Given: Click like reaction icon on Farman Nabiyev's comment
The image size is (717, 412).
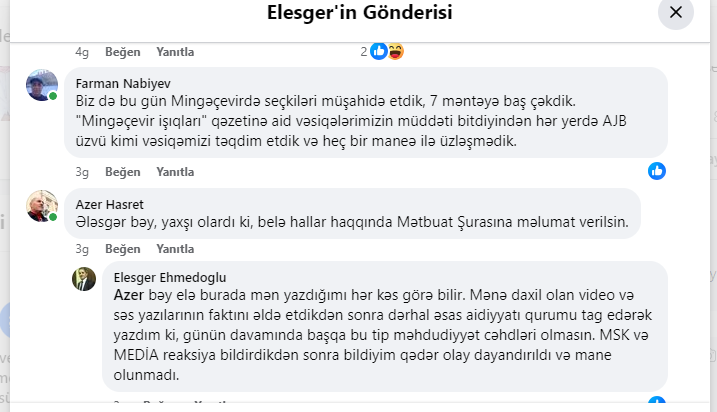Looking at the screenshot, I should [657, 171].
